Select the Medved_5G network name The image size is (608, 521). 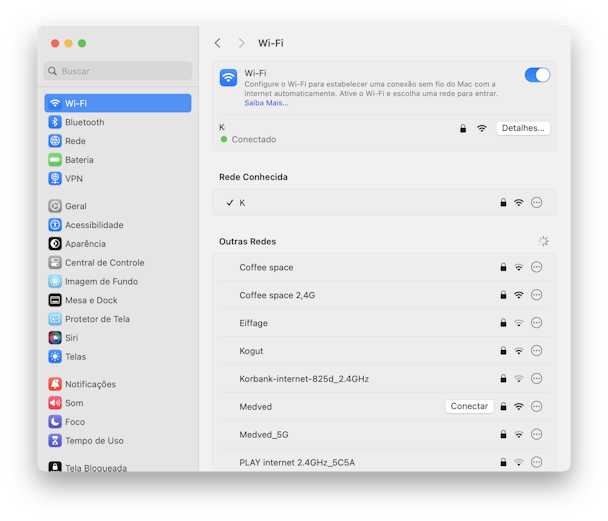point(264,435)
